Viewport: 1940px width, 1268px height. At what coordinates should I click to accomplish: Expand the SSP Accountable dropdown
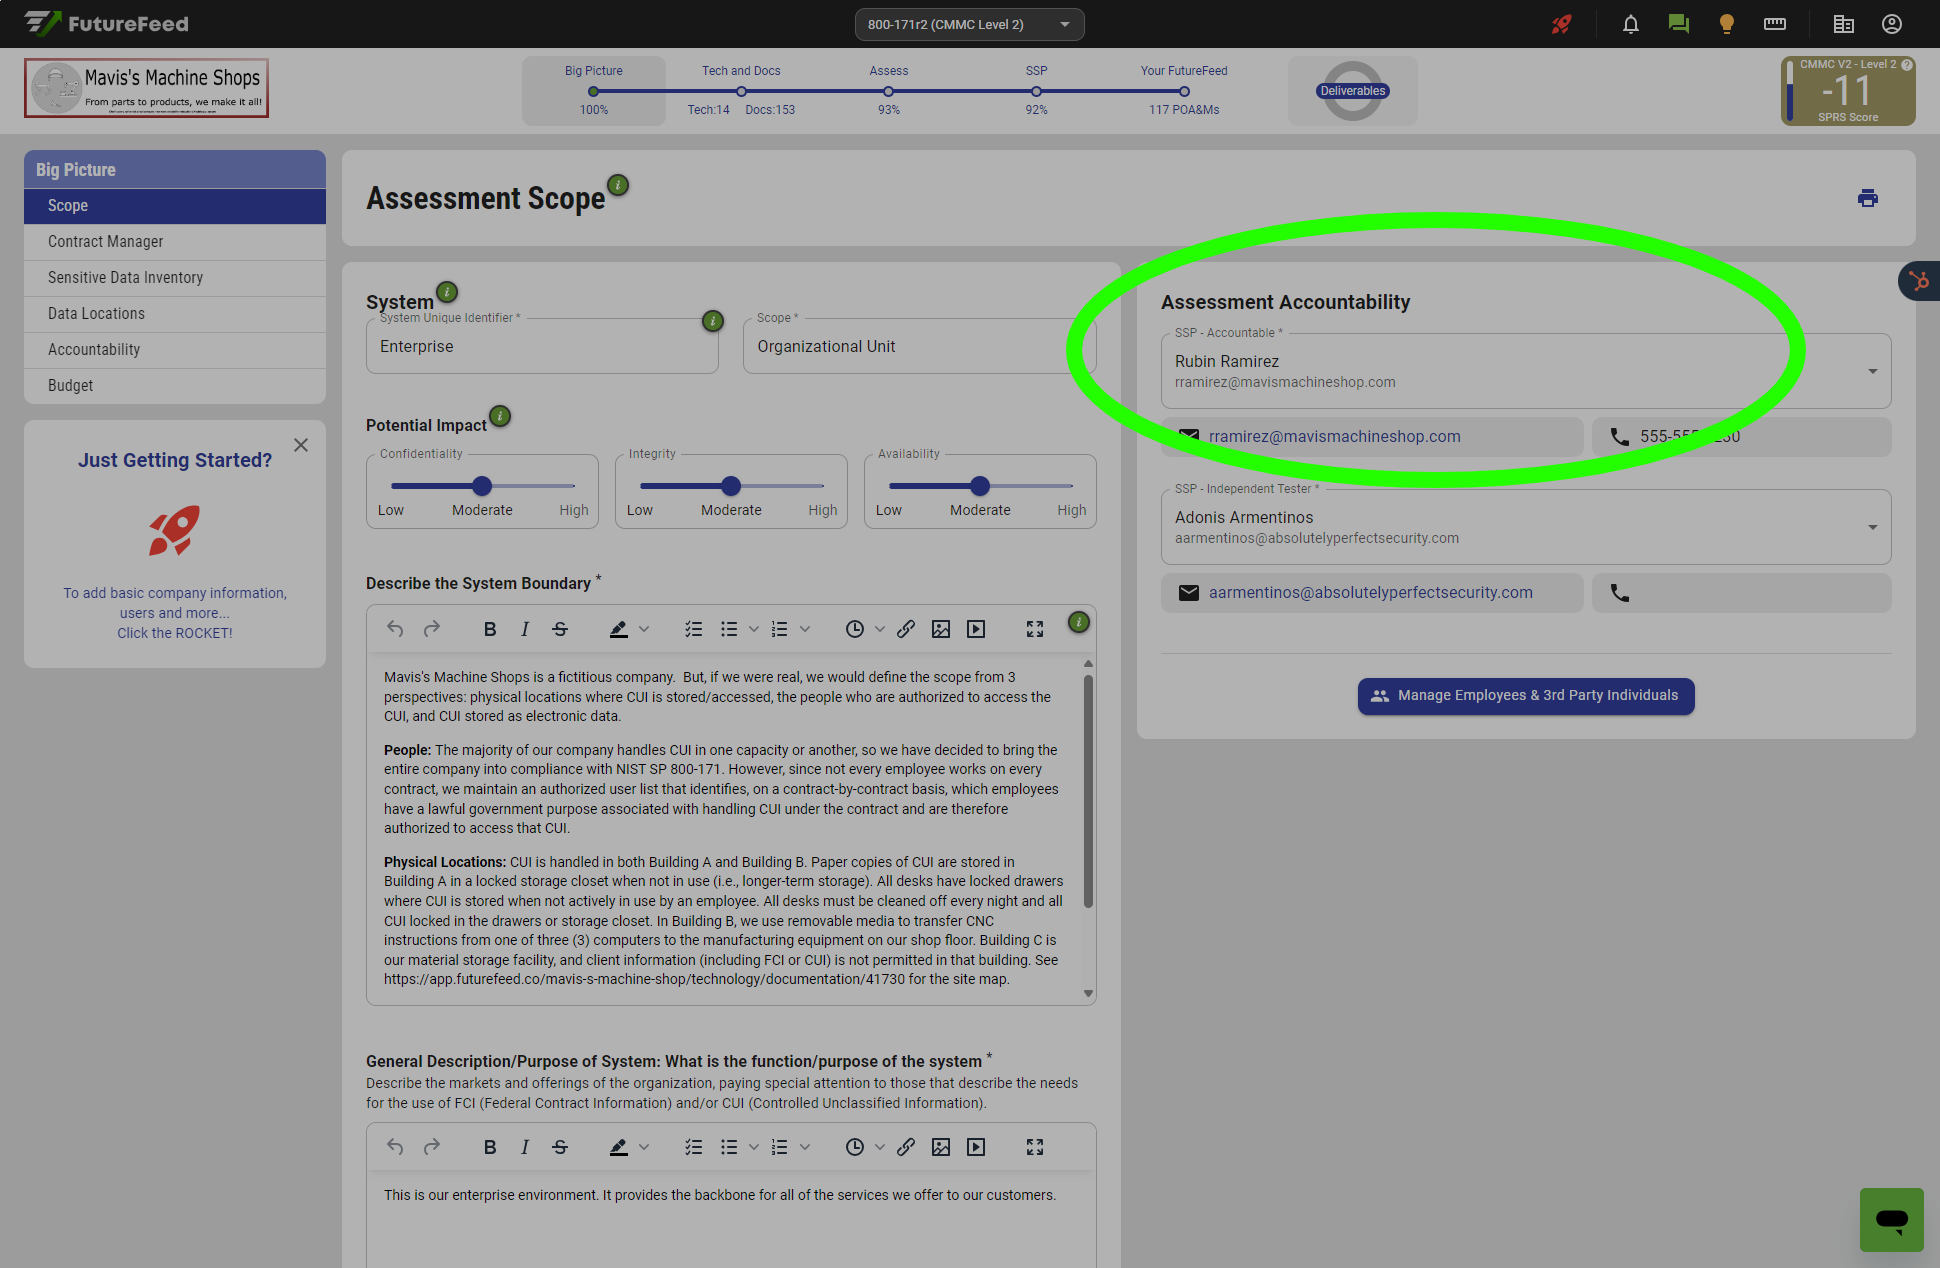tap(1872, 371)
